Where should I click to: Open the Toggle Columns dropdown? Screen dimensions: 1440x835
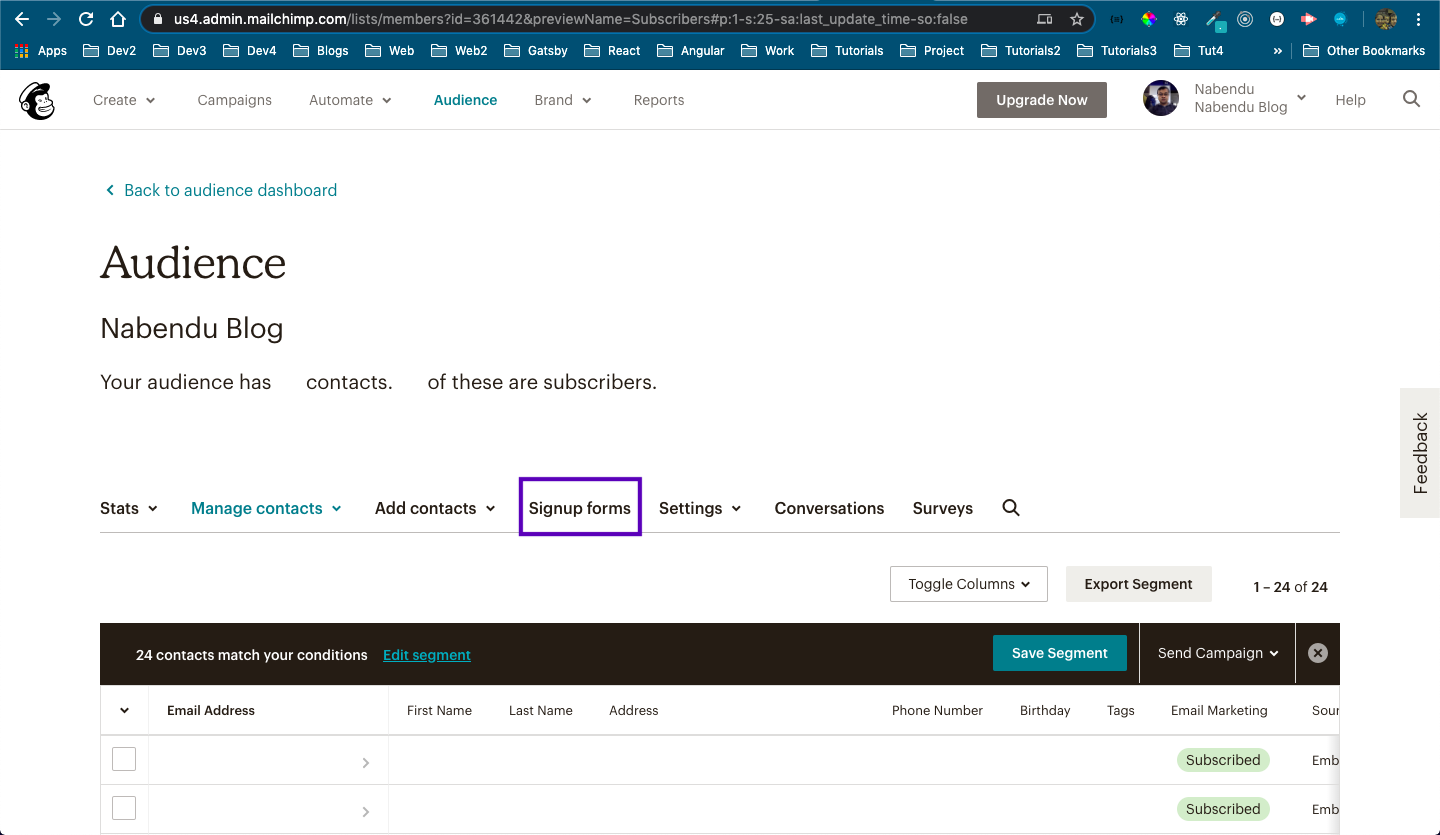(969, 584)
